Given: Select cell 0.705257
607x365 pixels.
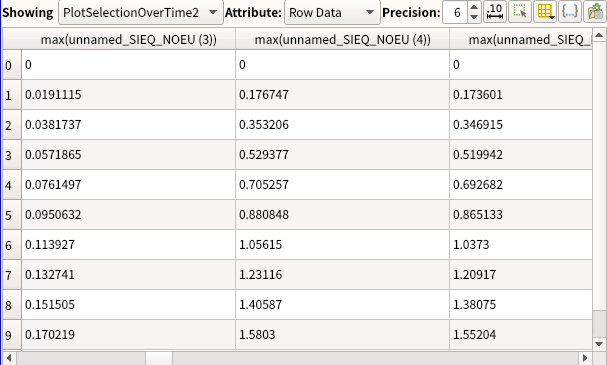Looking at the screenshot, I should [x=342, y=185].
